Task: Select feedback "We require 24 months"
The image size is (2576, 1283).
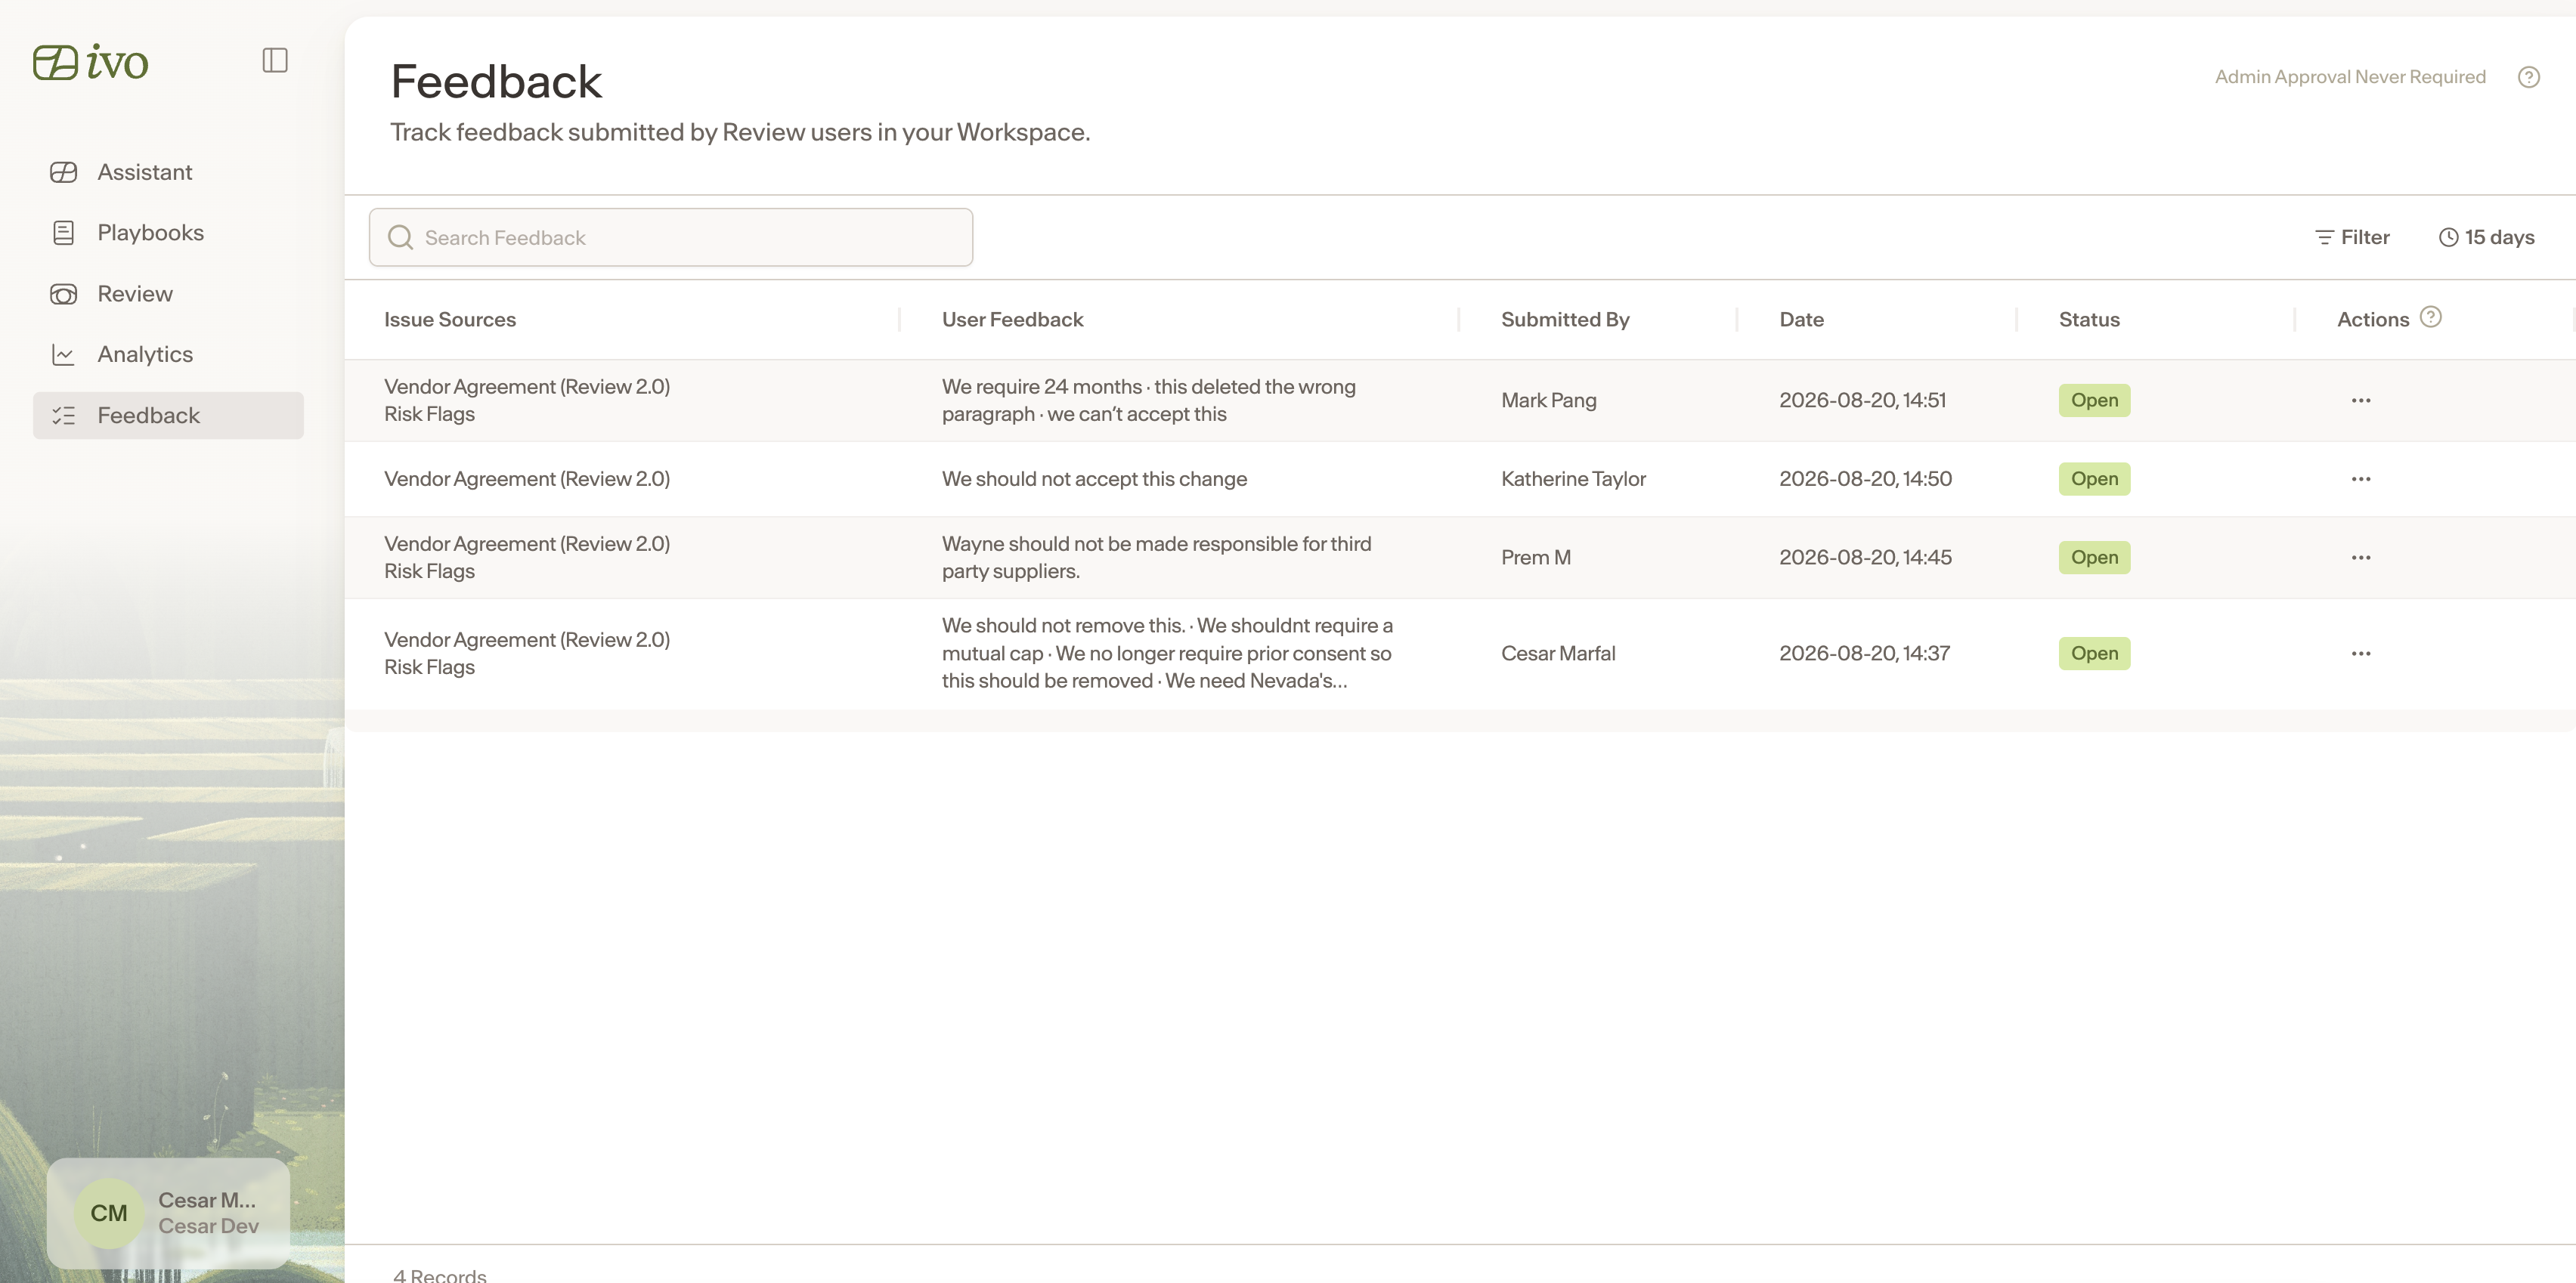Action: [1149, 400]
